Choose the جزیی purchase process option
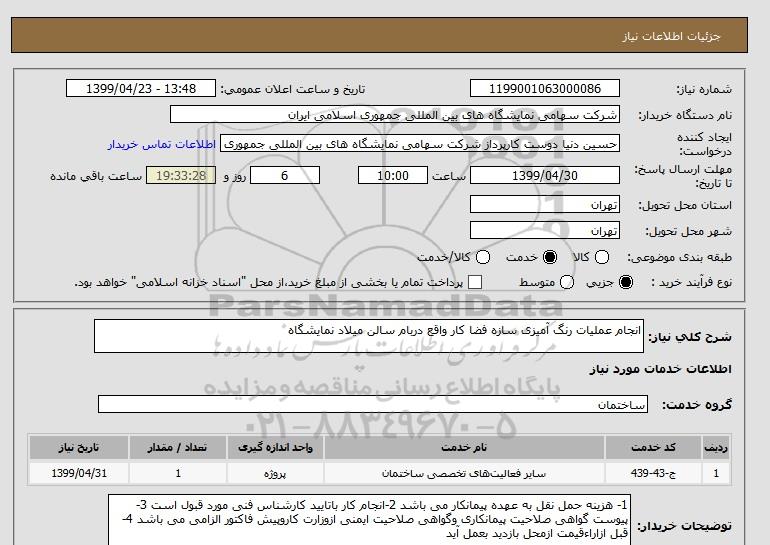 (x=626, y=282)
